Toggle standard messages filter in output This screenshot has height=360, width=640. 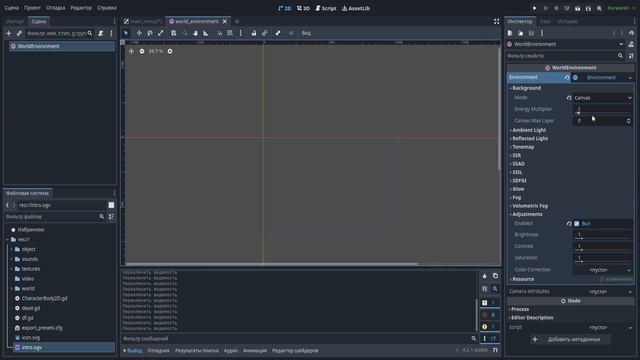489,303
